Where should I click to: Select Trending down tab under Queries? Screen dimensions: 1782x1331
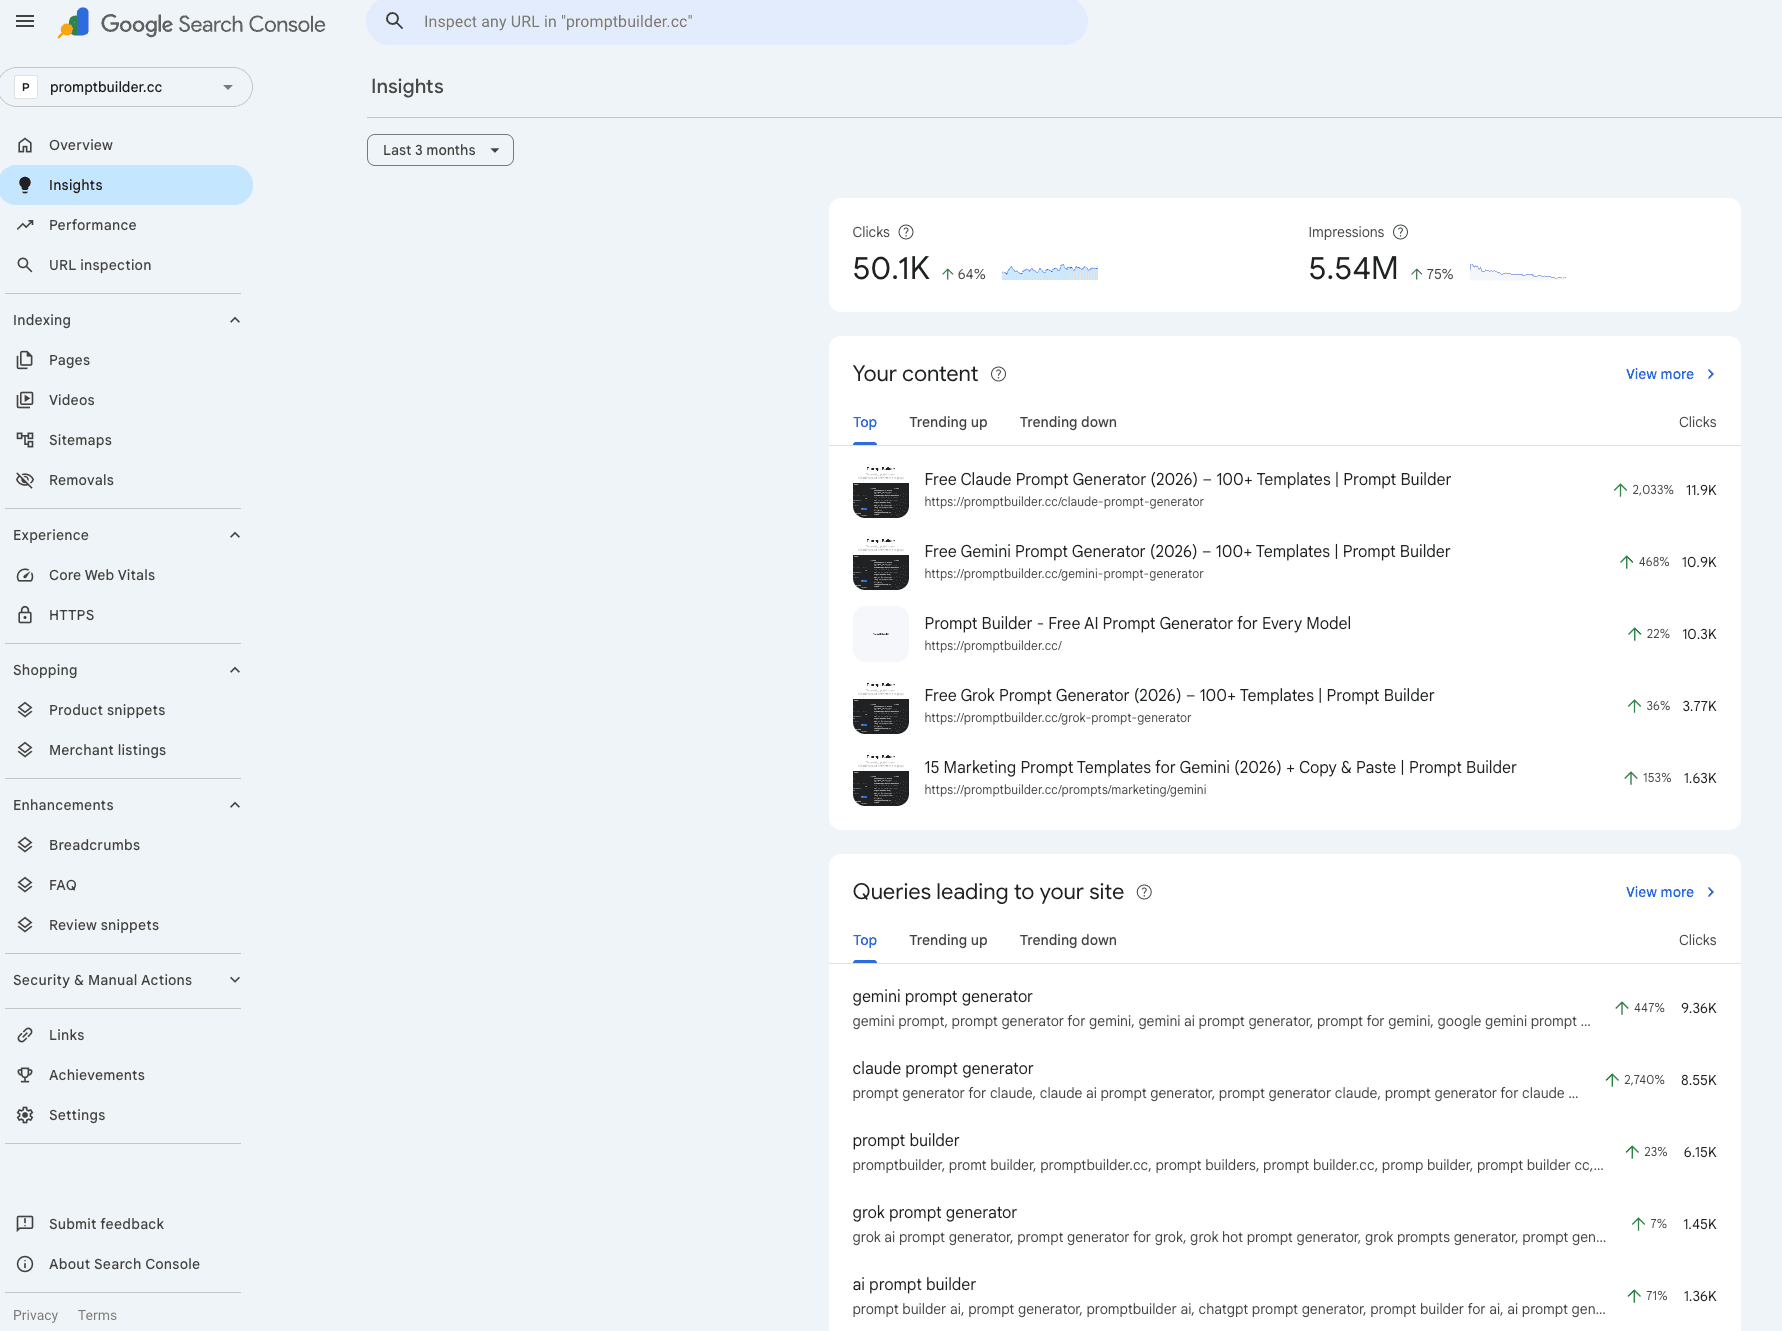[1068, 940]
